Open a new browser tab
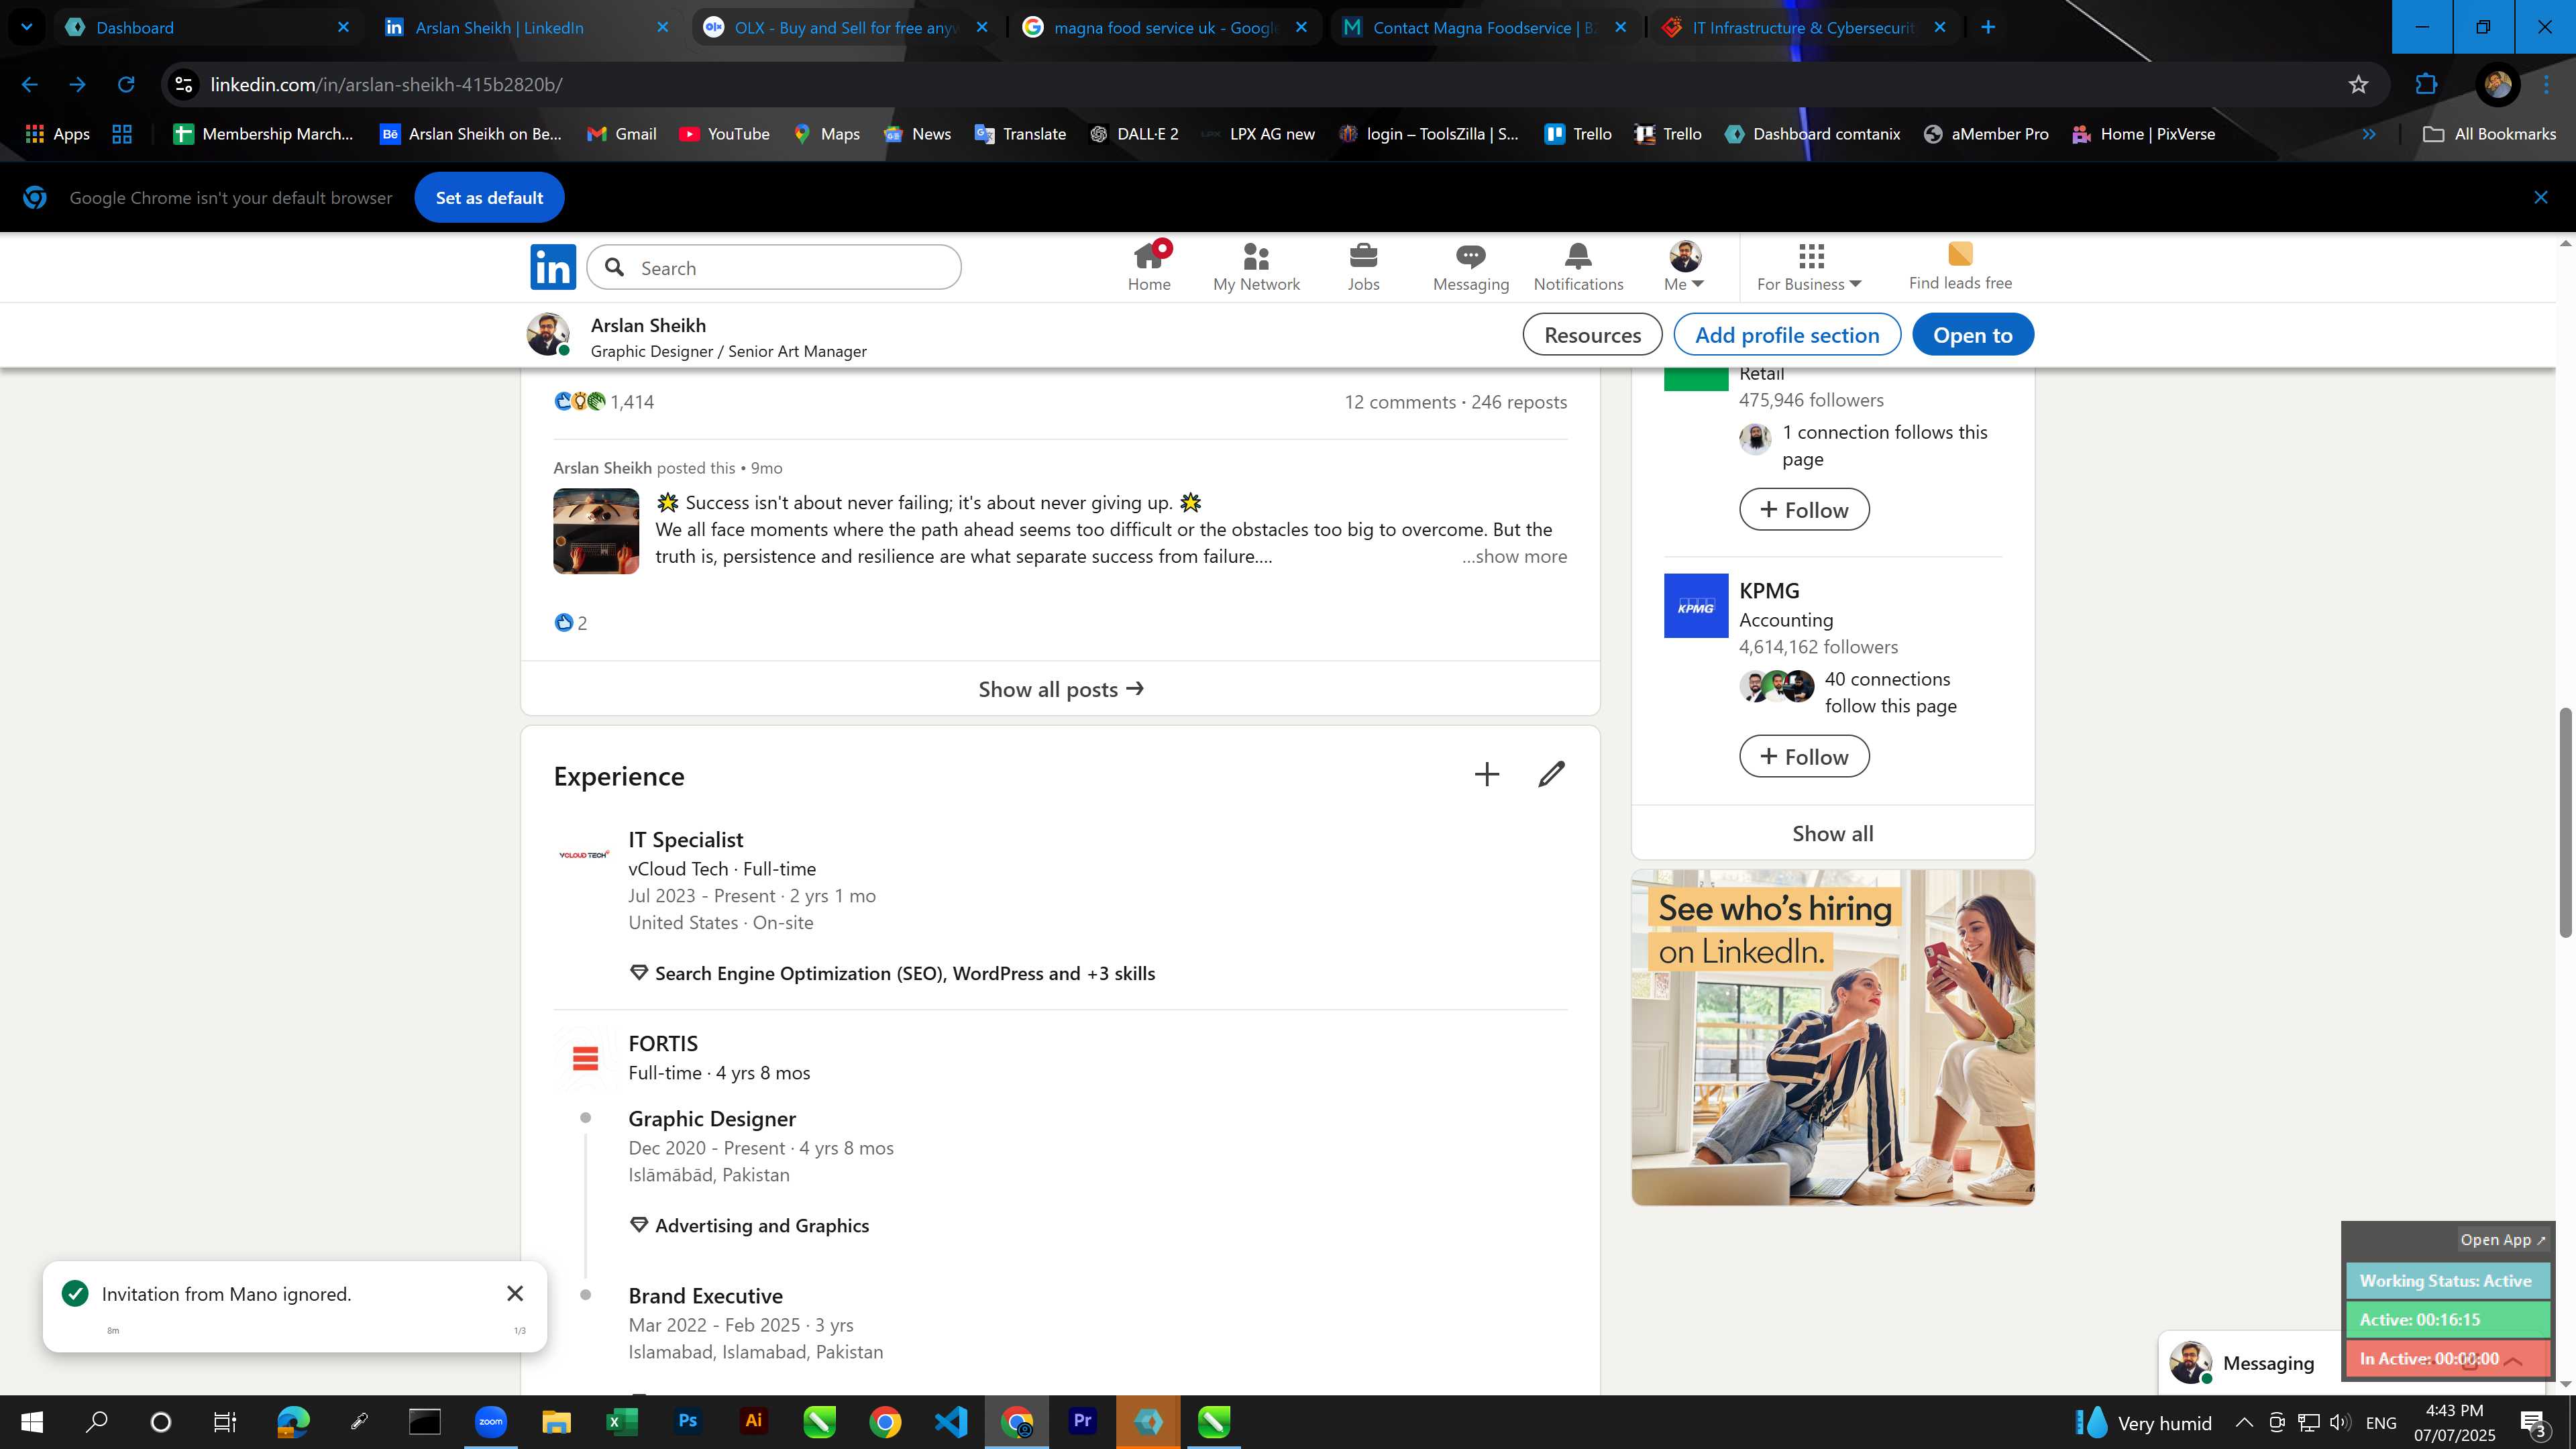Viewport: 2576px width, 1449px height. click(x=1988, y=27)
